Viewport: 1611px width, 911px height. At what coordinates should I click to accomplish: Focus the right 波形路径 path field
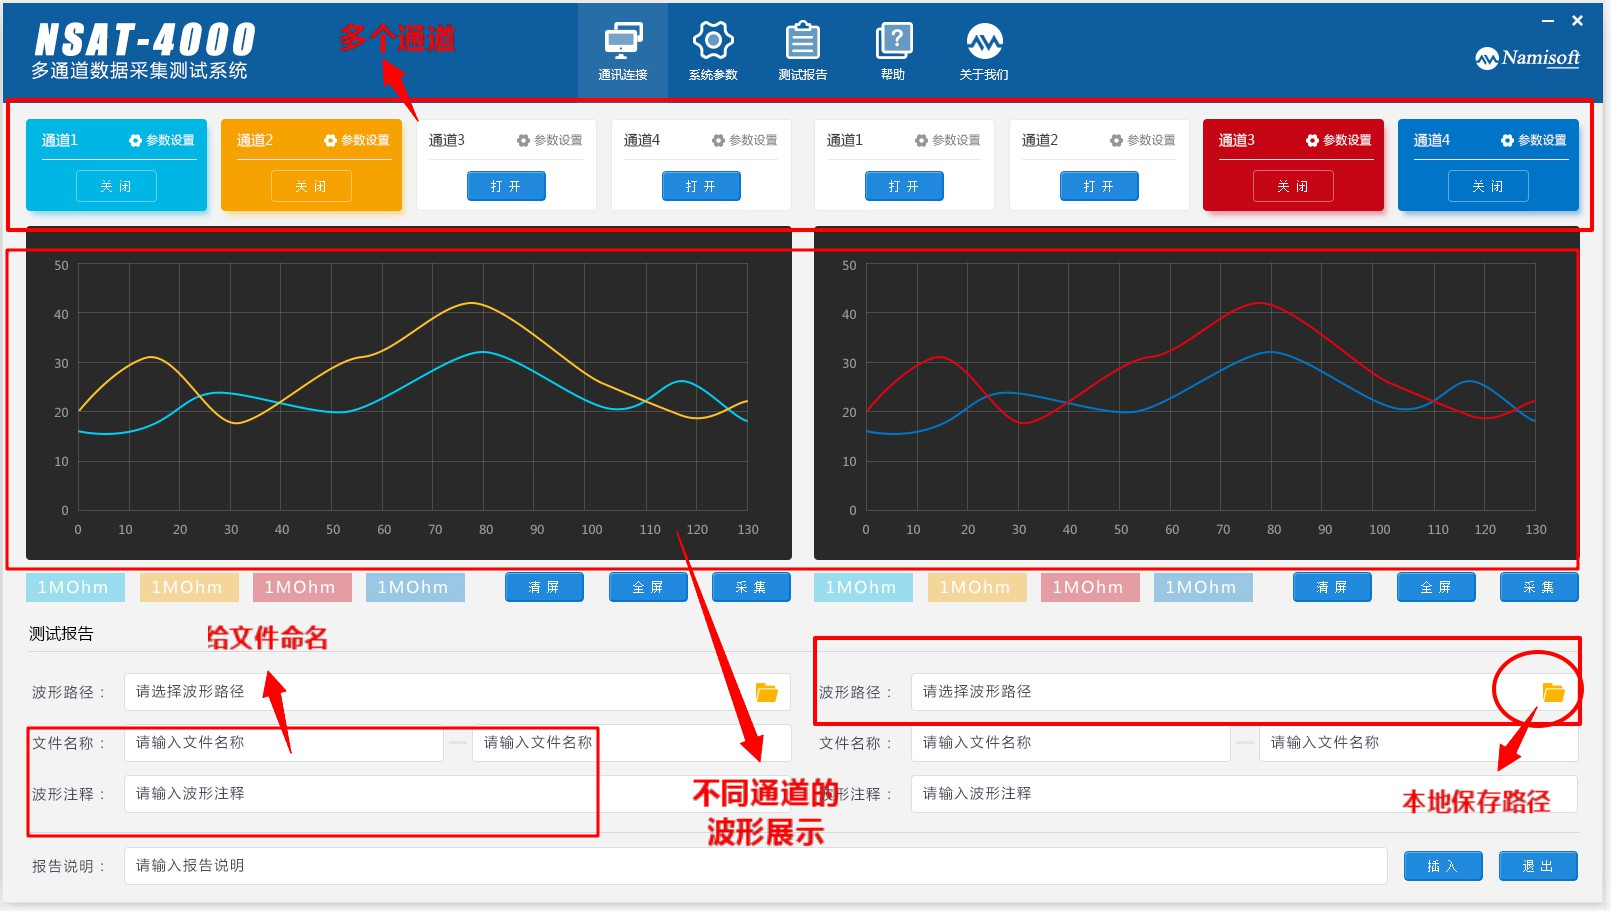click(x=1244, y=692)
